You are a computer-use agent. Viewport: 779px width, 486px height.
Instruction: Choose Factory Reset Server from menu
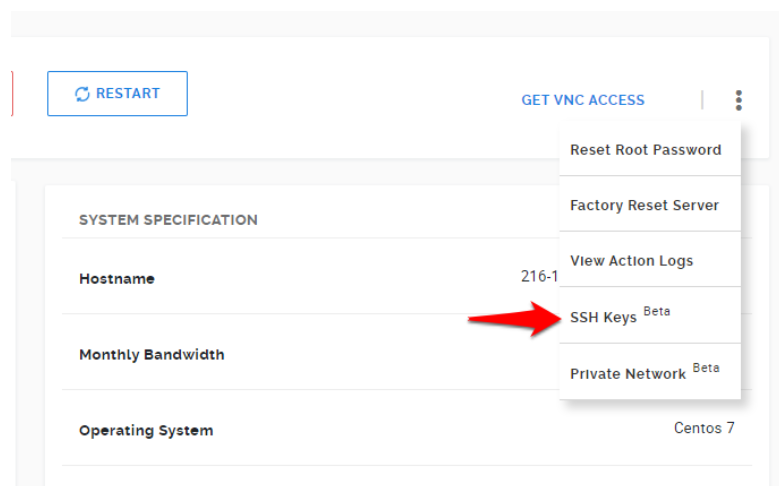(650, 204)
